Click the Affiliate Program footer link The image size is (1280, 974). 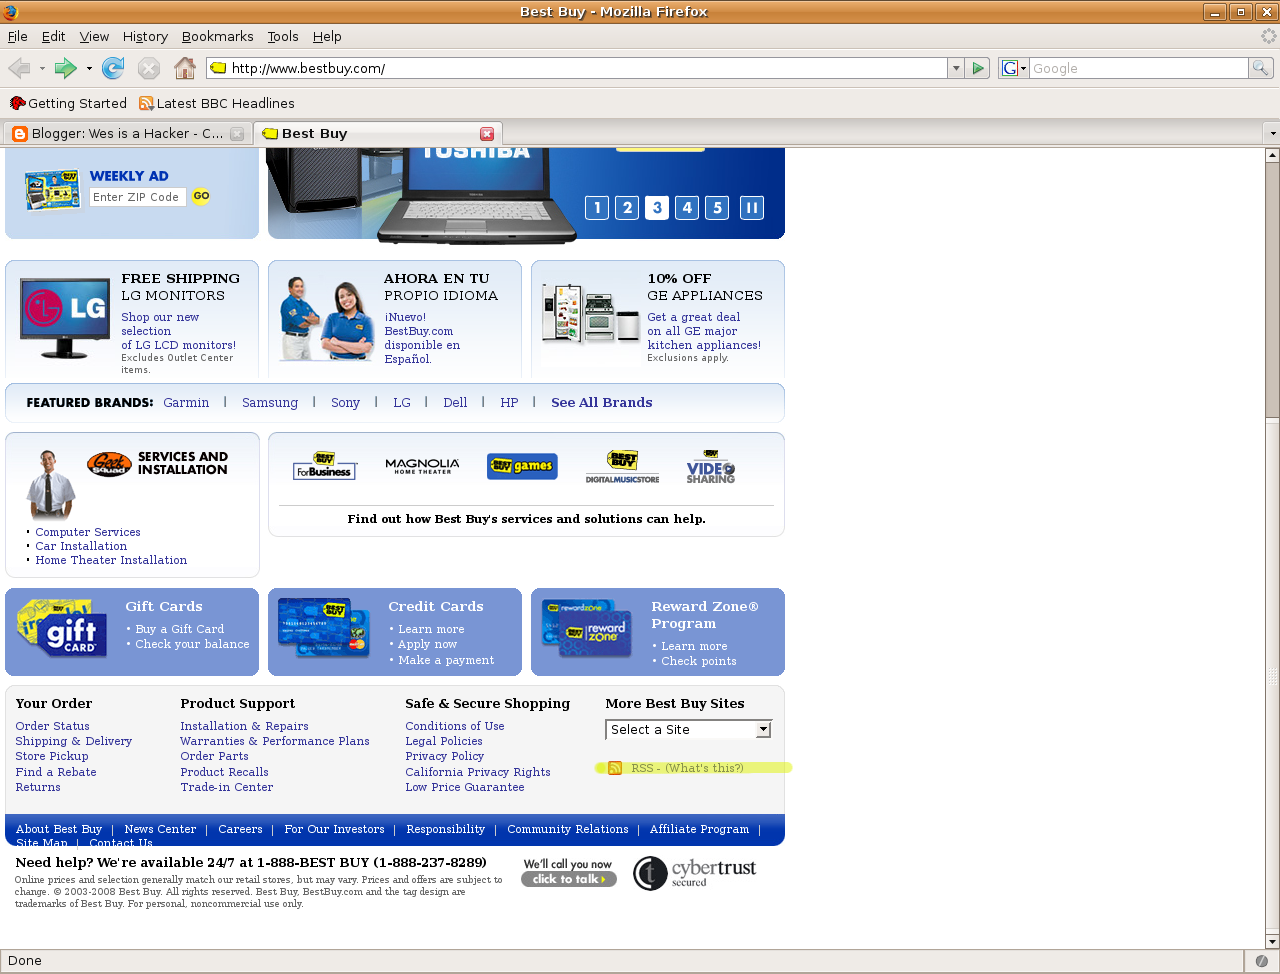click(699, 829)
